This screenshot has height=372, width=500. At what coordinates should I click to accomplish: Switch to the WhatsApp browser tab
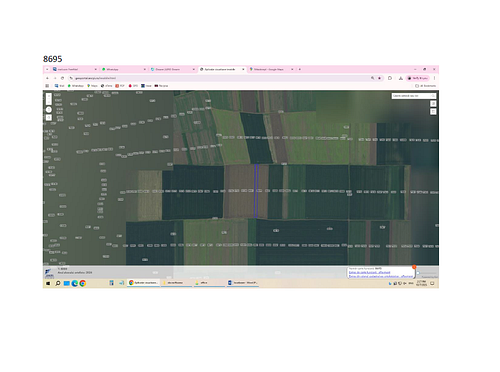(123, 69)
